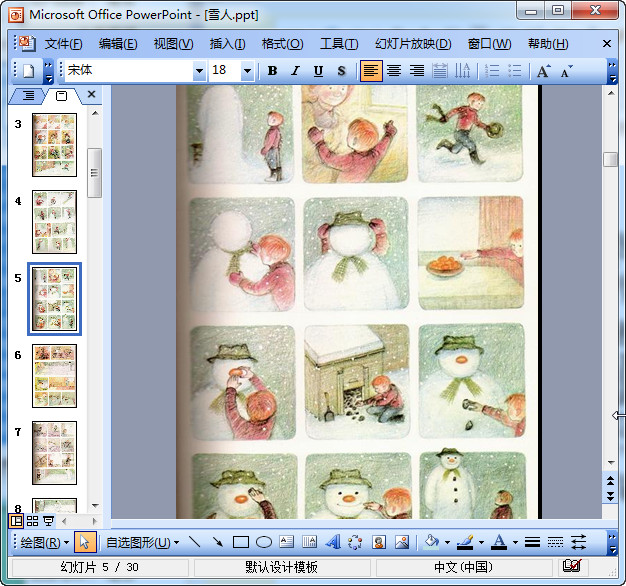Image resolution: width=626 pixels, height=586 pixels.
Task: Click font name field showing 宋体
Action: click(x=129, y=71)
